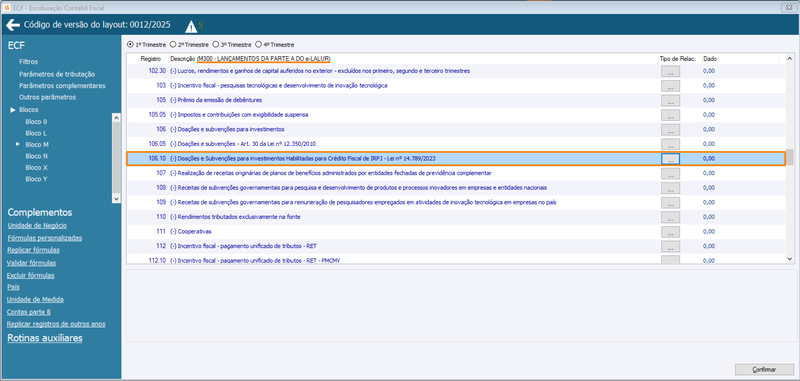Open Outros parâmetros
The width and height of the screenshot is (800, 381).
point(47,97)
